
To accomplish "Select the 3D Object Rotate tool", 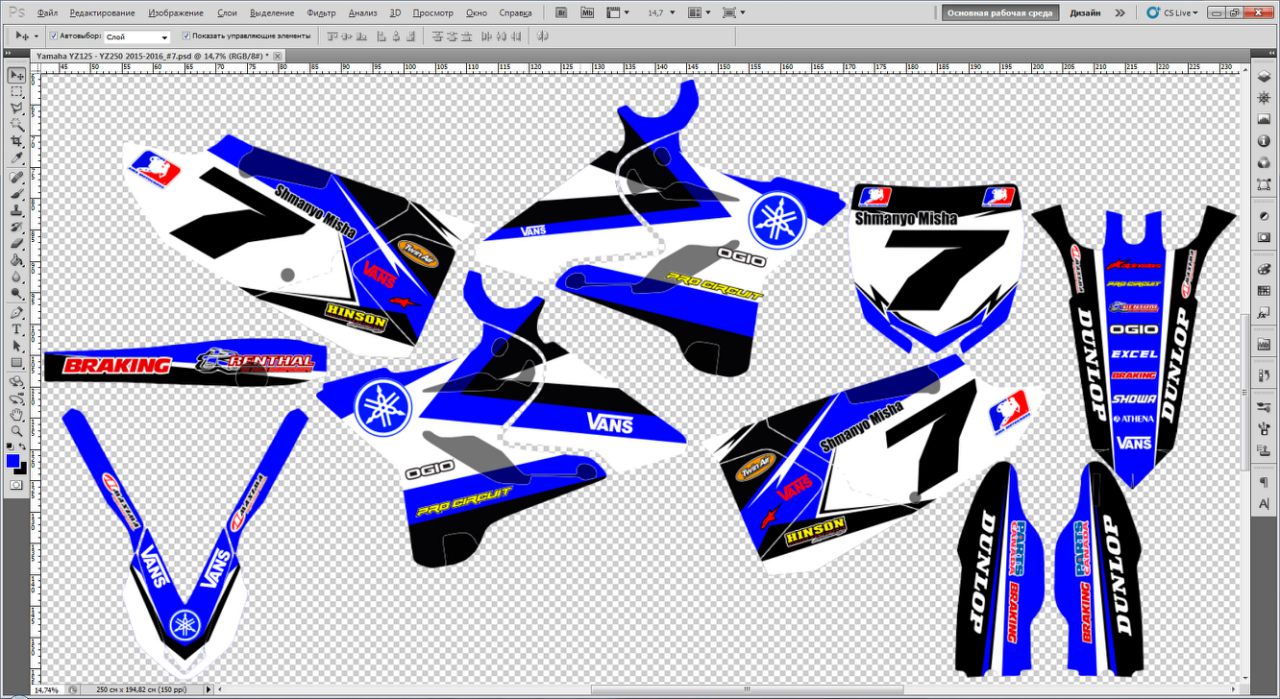I will [x=17, y=382].
